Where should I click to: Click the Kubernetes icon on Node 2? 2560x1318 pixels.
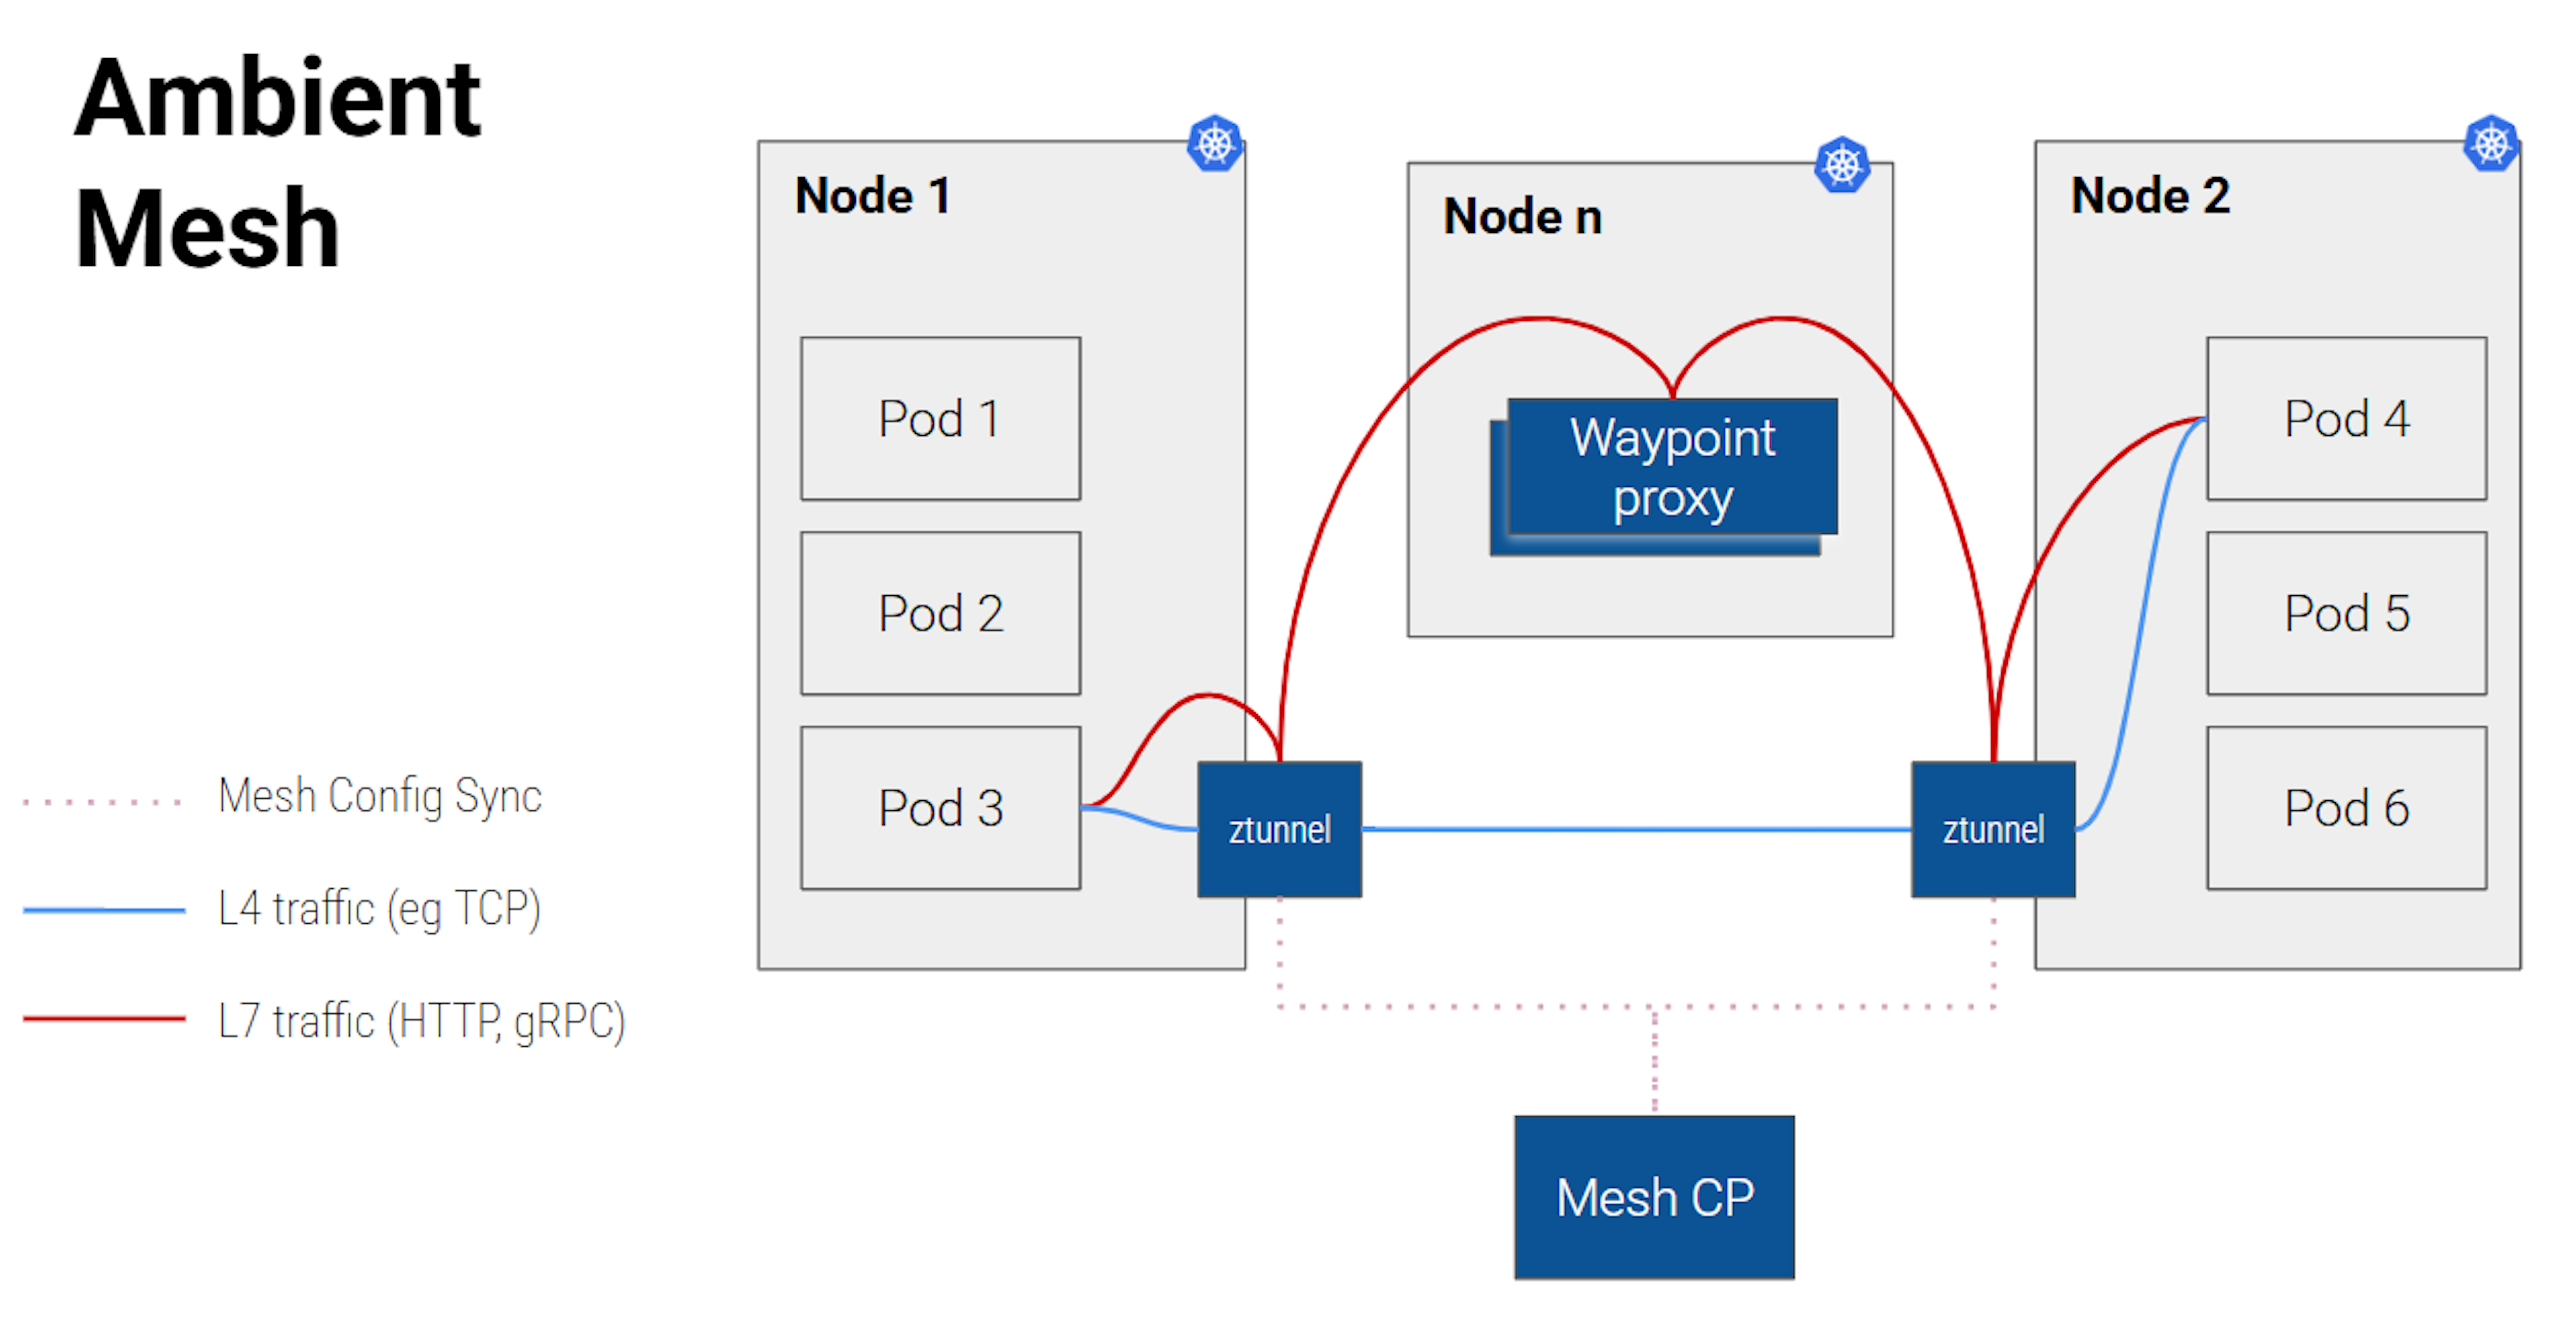coord(2490,144)
